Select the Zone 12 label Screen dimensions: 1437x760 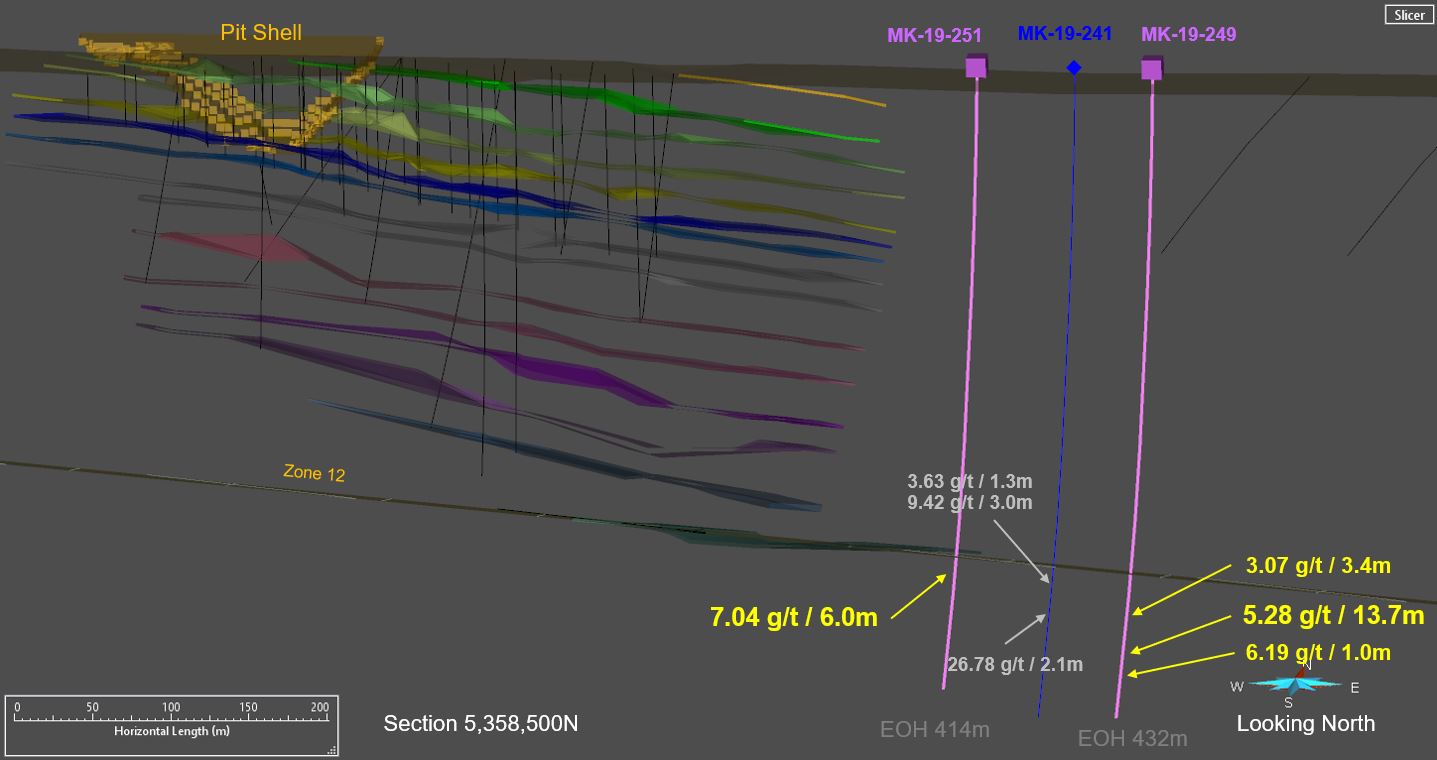click(x=314, y=472)
